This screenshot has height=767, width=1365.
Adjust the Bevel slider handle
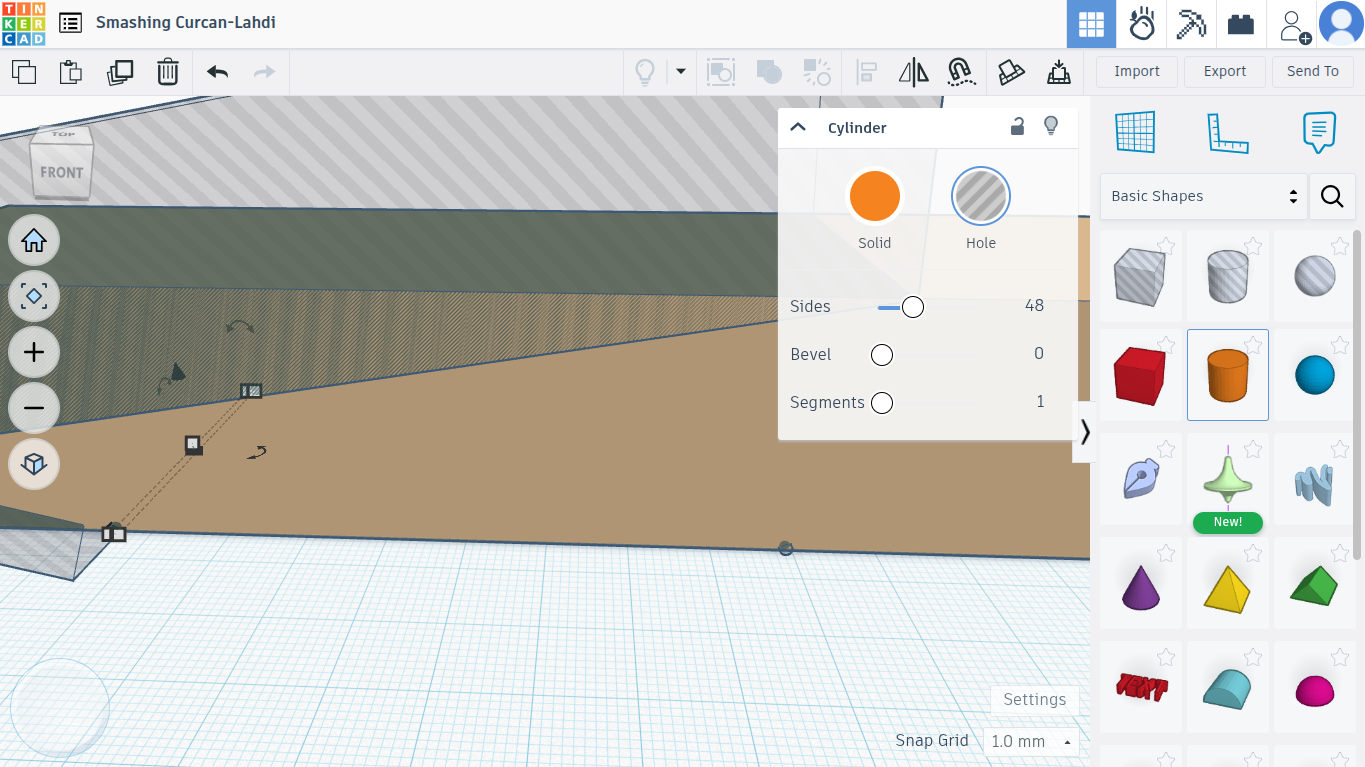(x=882, y=355)
